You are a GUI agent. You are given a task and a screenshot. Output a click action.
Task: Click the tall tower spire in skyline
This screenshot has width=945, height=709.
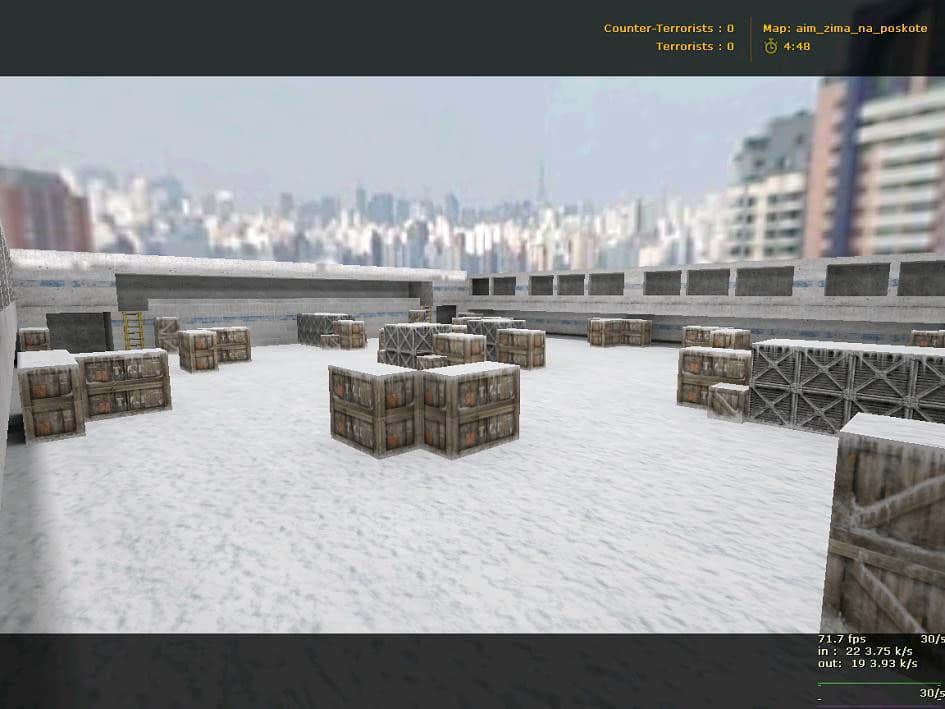(541, 183)
